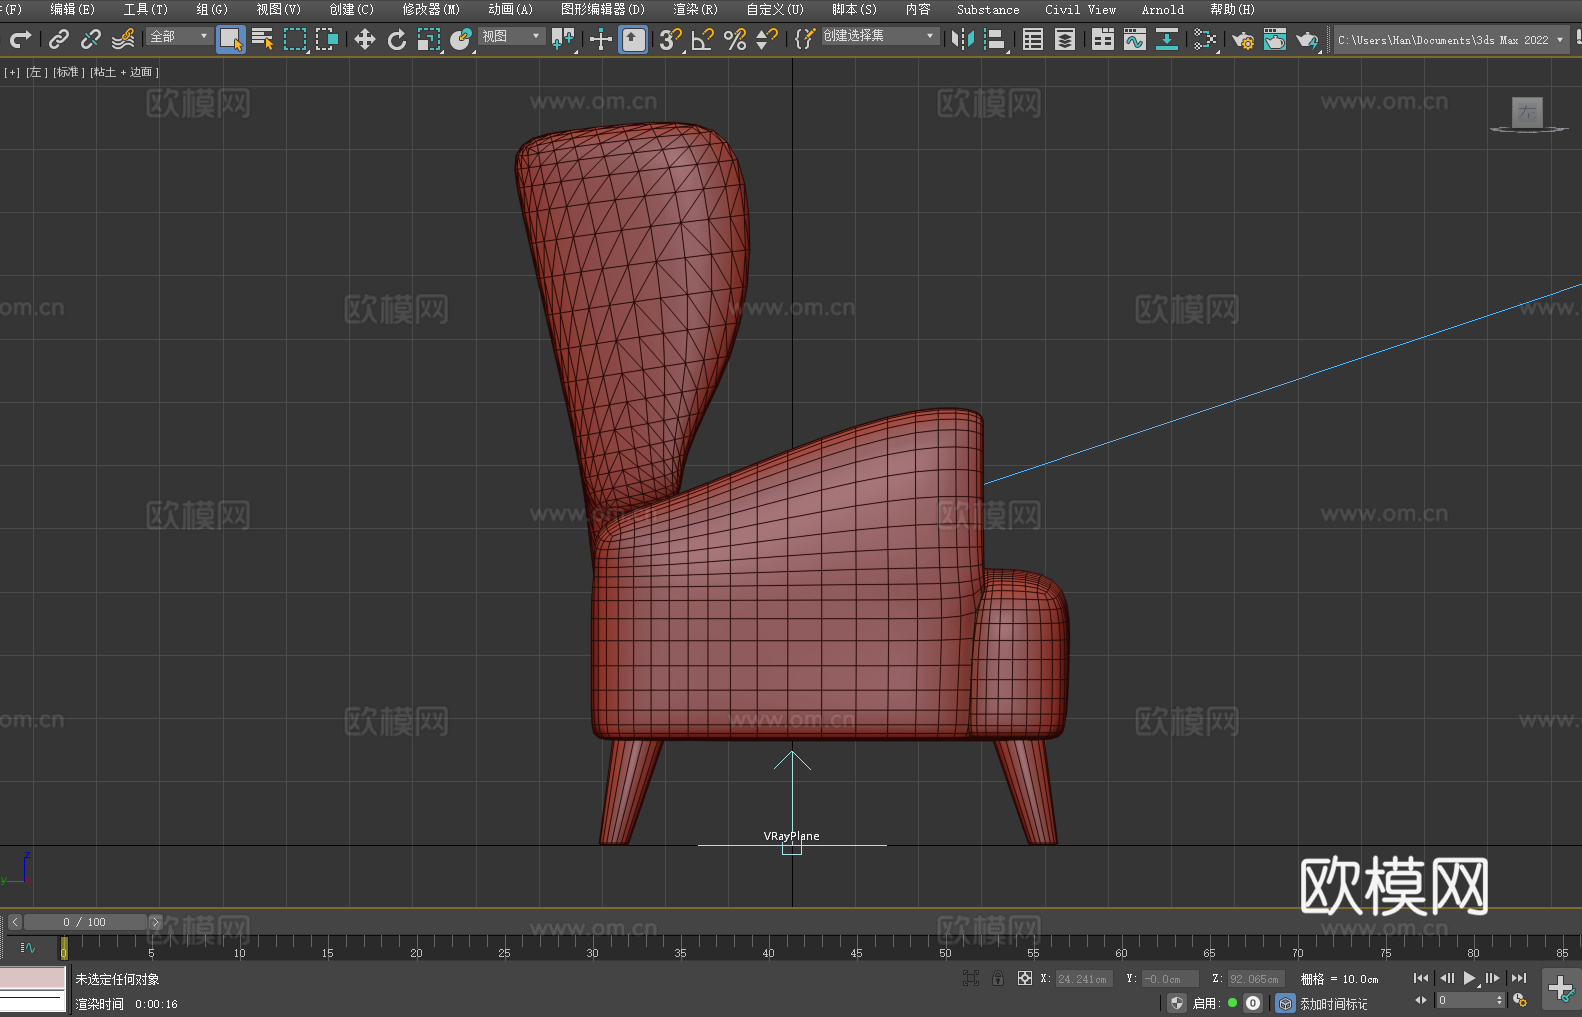1582x1017 pixels.
Task: Open Time Configuration clock gear icon
Action: coord(1520,1000)
